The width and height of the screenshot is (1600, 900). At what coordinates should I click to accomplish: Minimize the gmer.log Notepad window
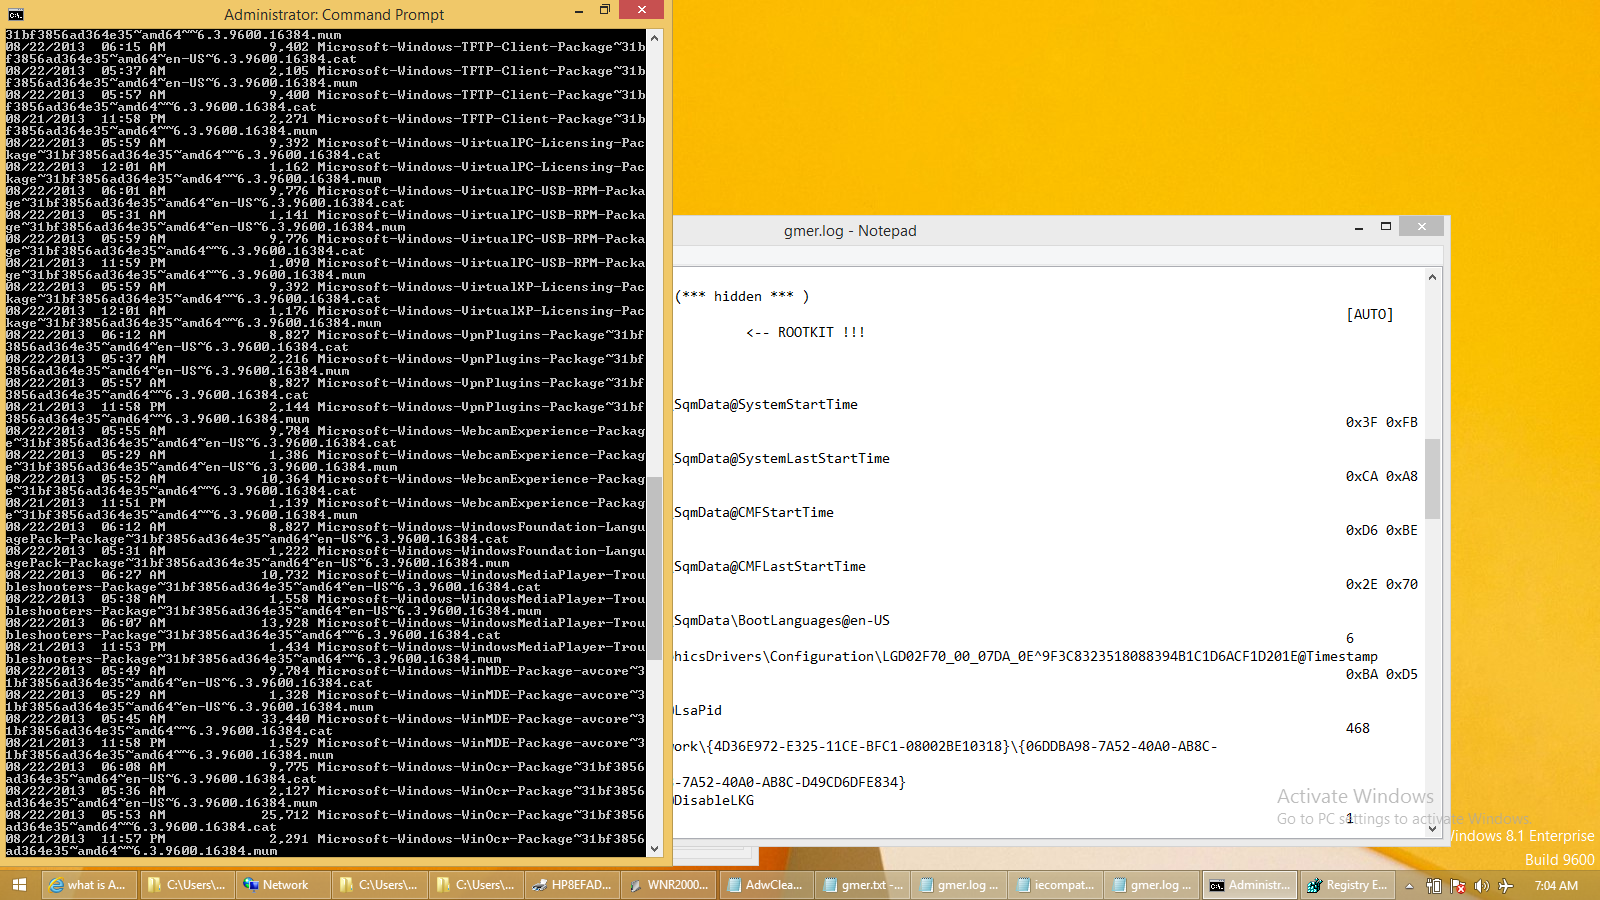tap(1359, 228)
